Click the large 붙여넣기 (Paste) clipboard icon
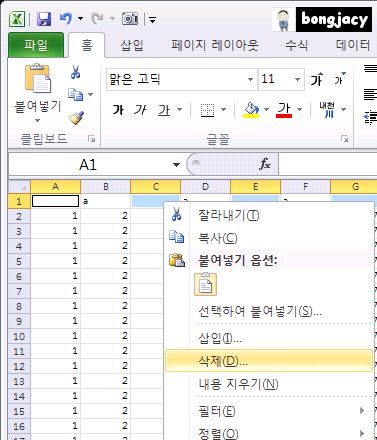 pos(38,79)
